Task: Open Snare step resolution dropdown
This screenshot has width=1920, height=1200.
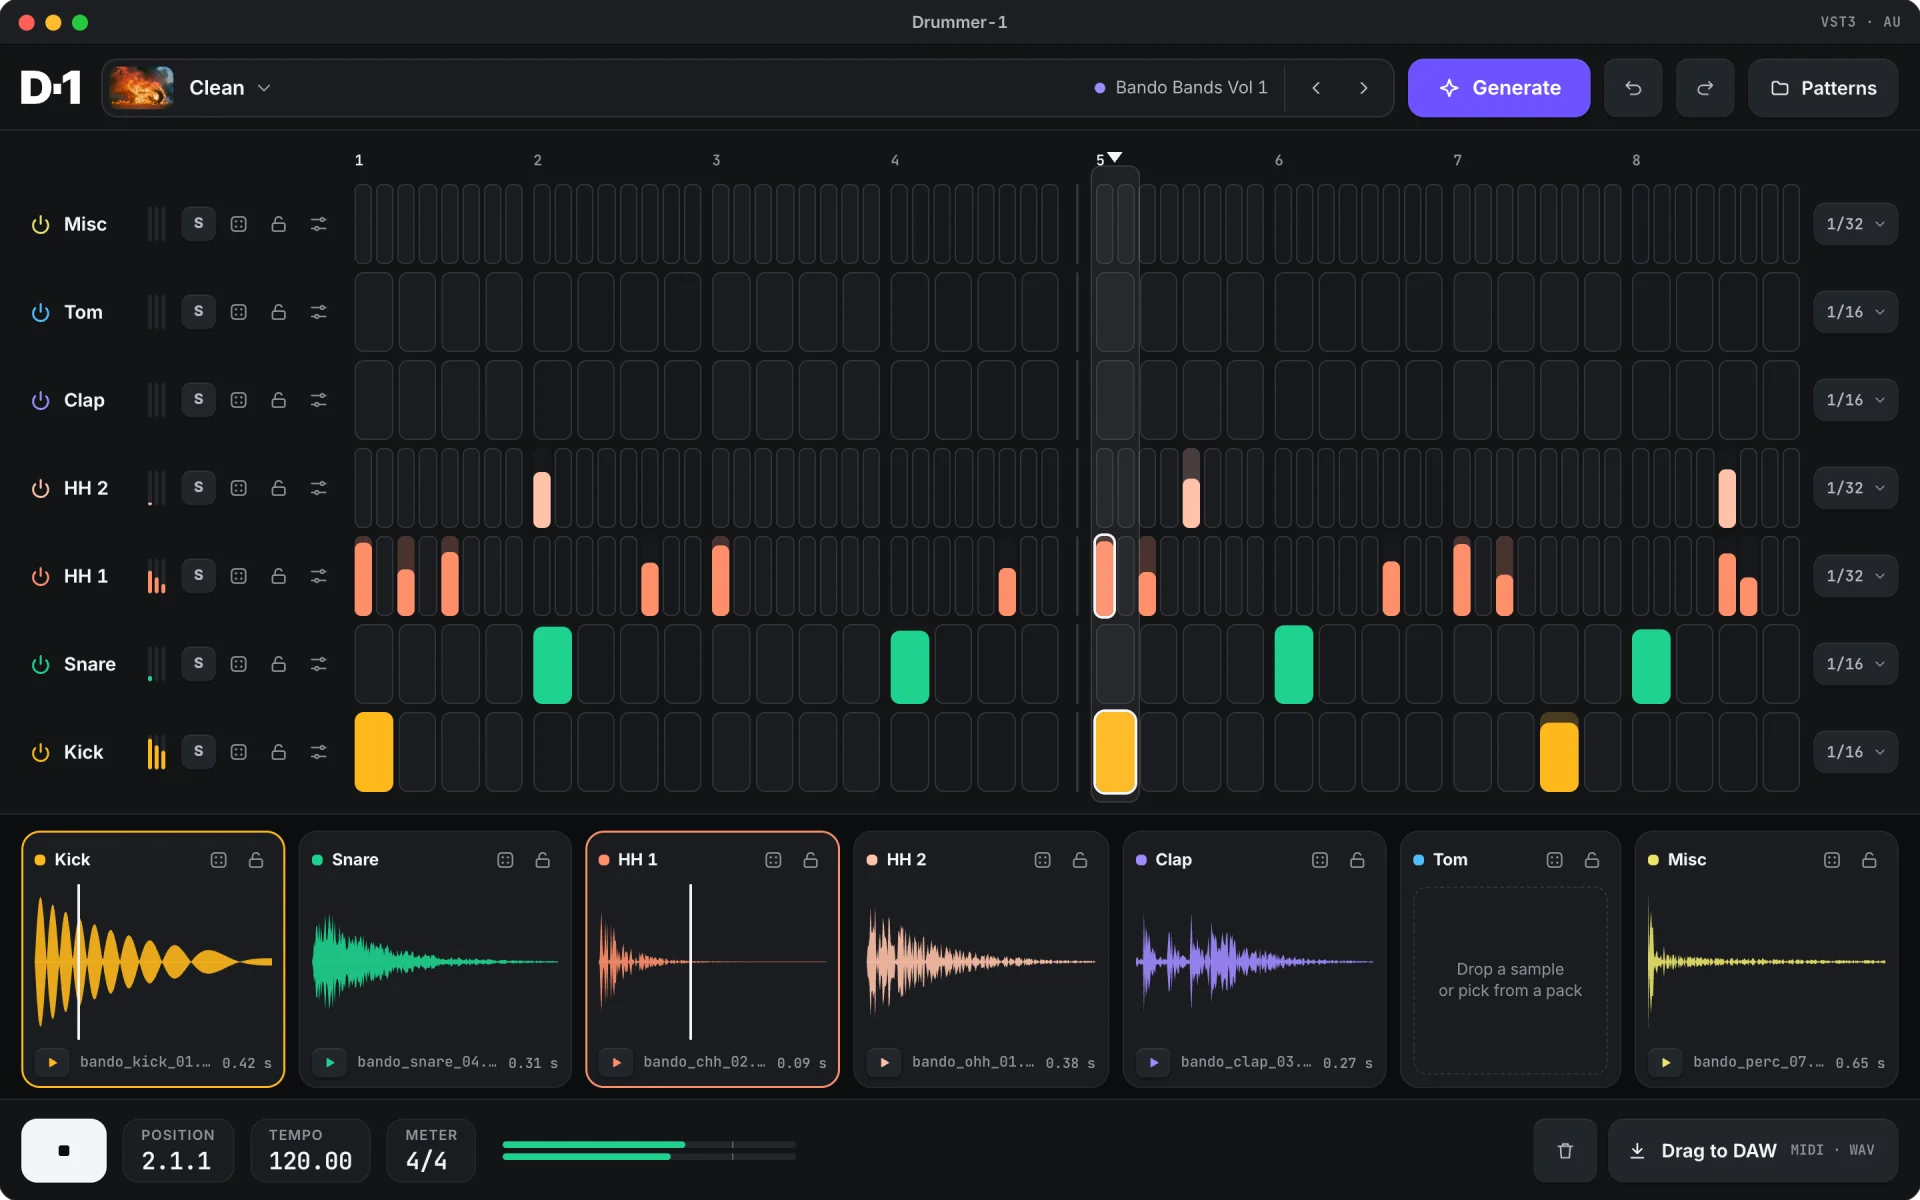Action: (x=1855, y=664)
